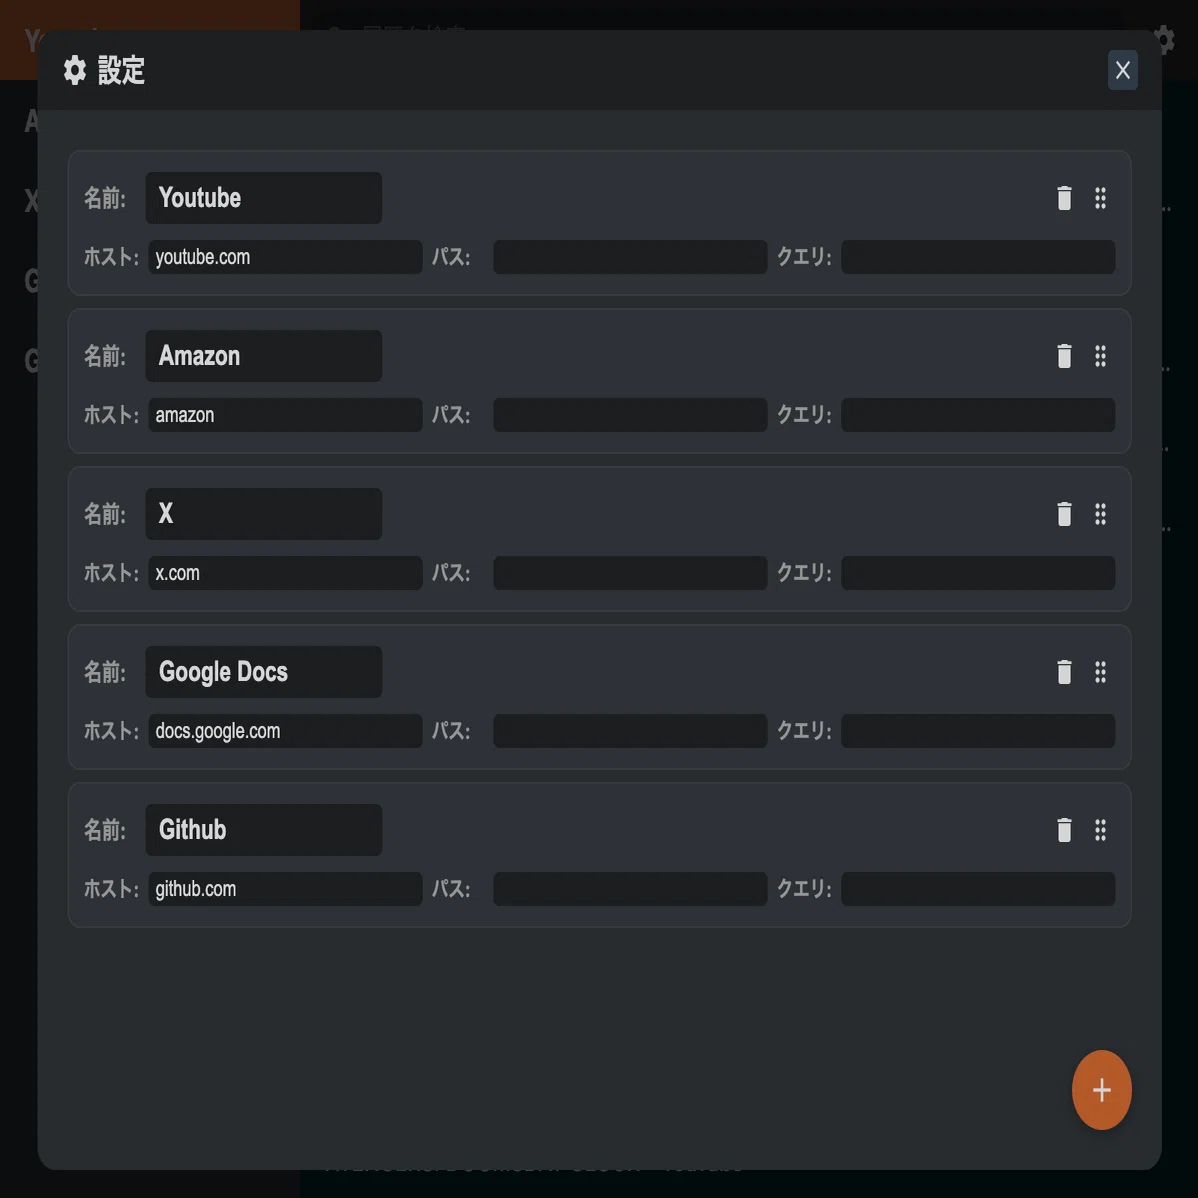The height and width of the screenshot is (1198, 1198).
Task: Select the drag handle of Github entry
Action: tap(1100, 830)
